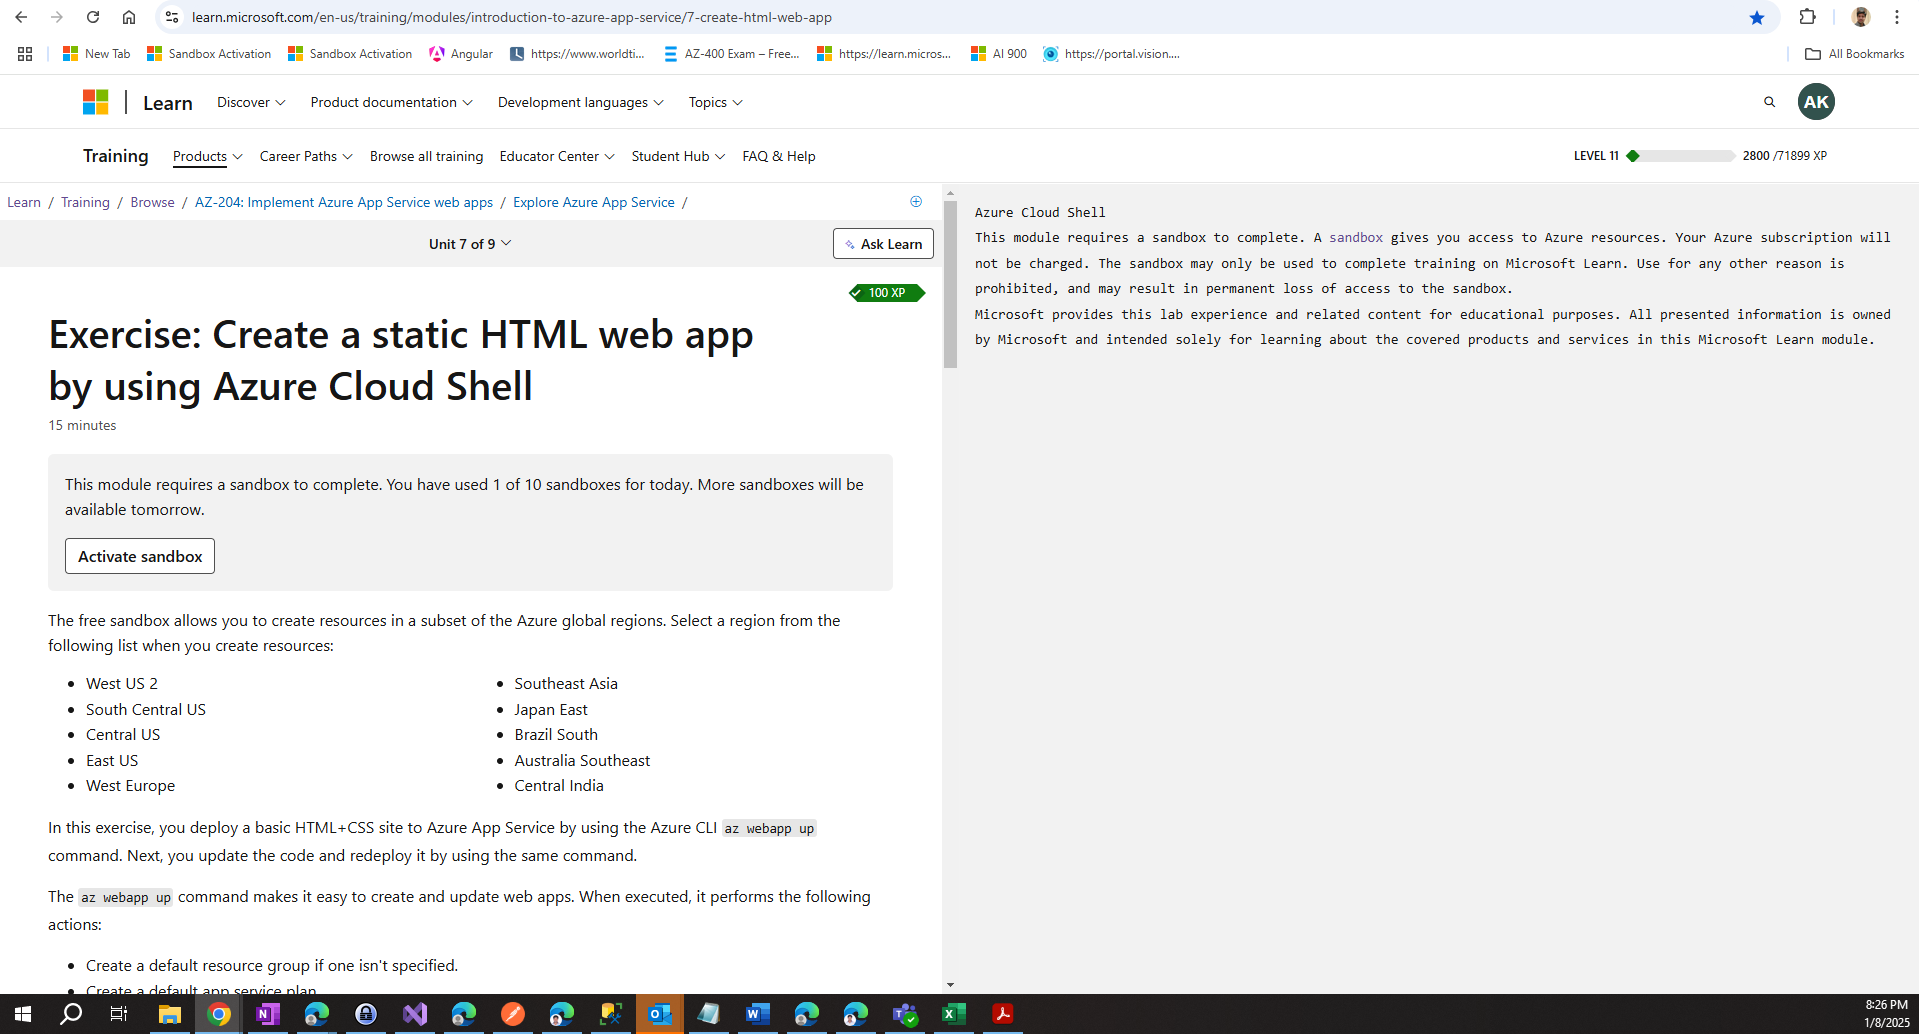Go to the Training home heading
The width and height of the screenshot is (1919, 1034).
click(115, 156)
